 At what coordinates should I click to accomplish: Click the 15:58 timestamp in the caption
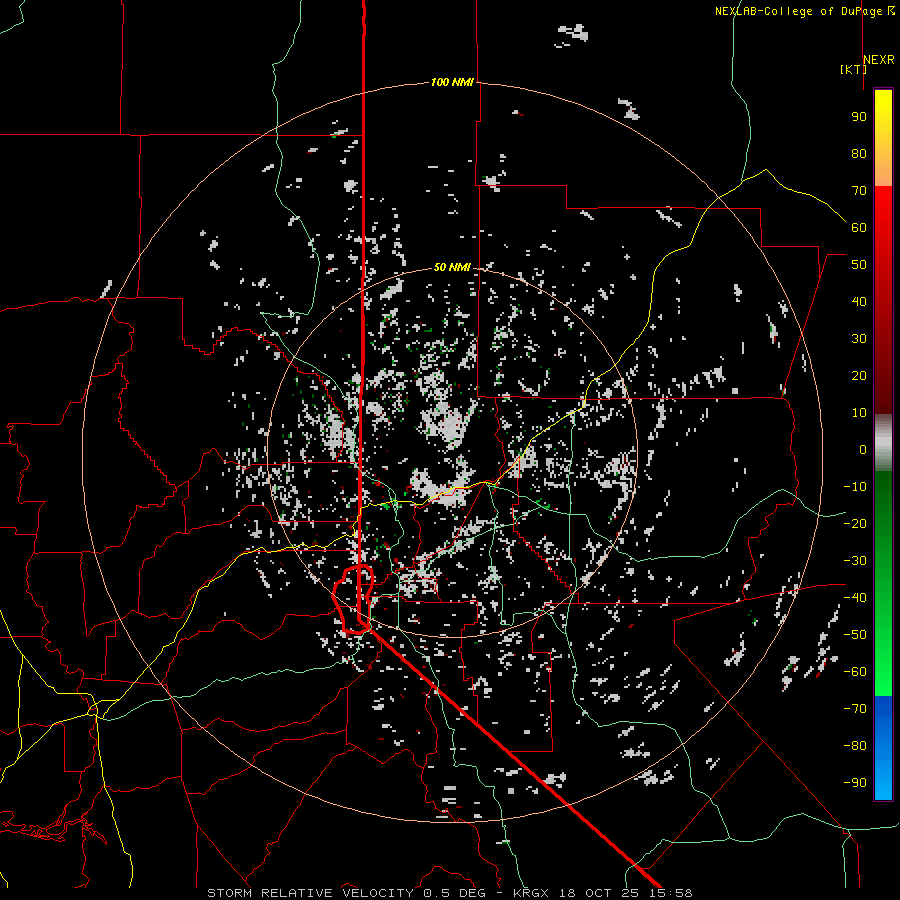coord(671,893)
